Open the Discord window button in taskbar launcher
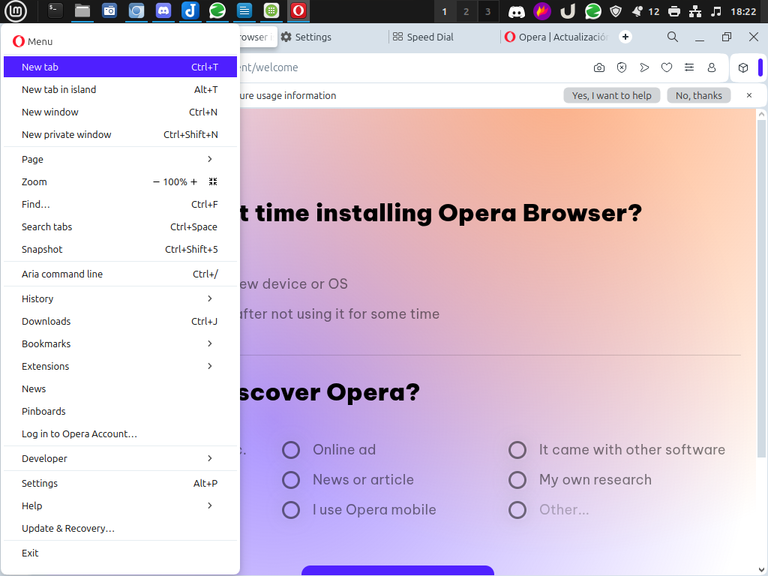The height and width of the screenshot is (576, 768). pyautogui.click(x=163, y=11)
